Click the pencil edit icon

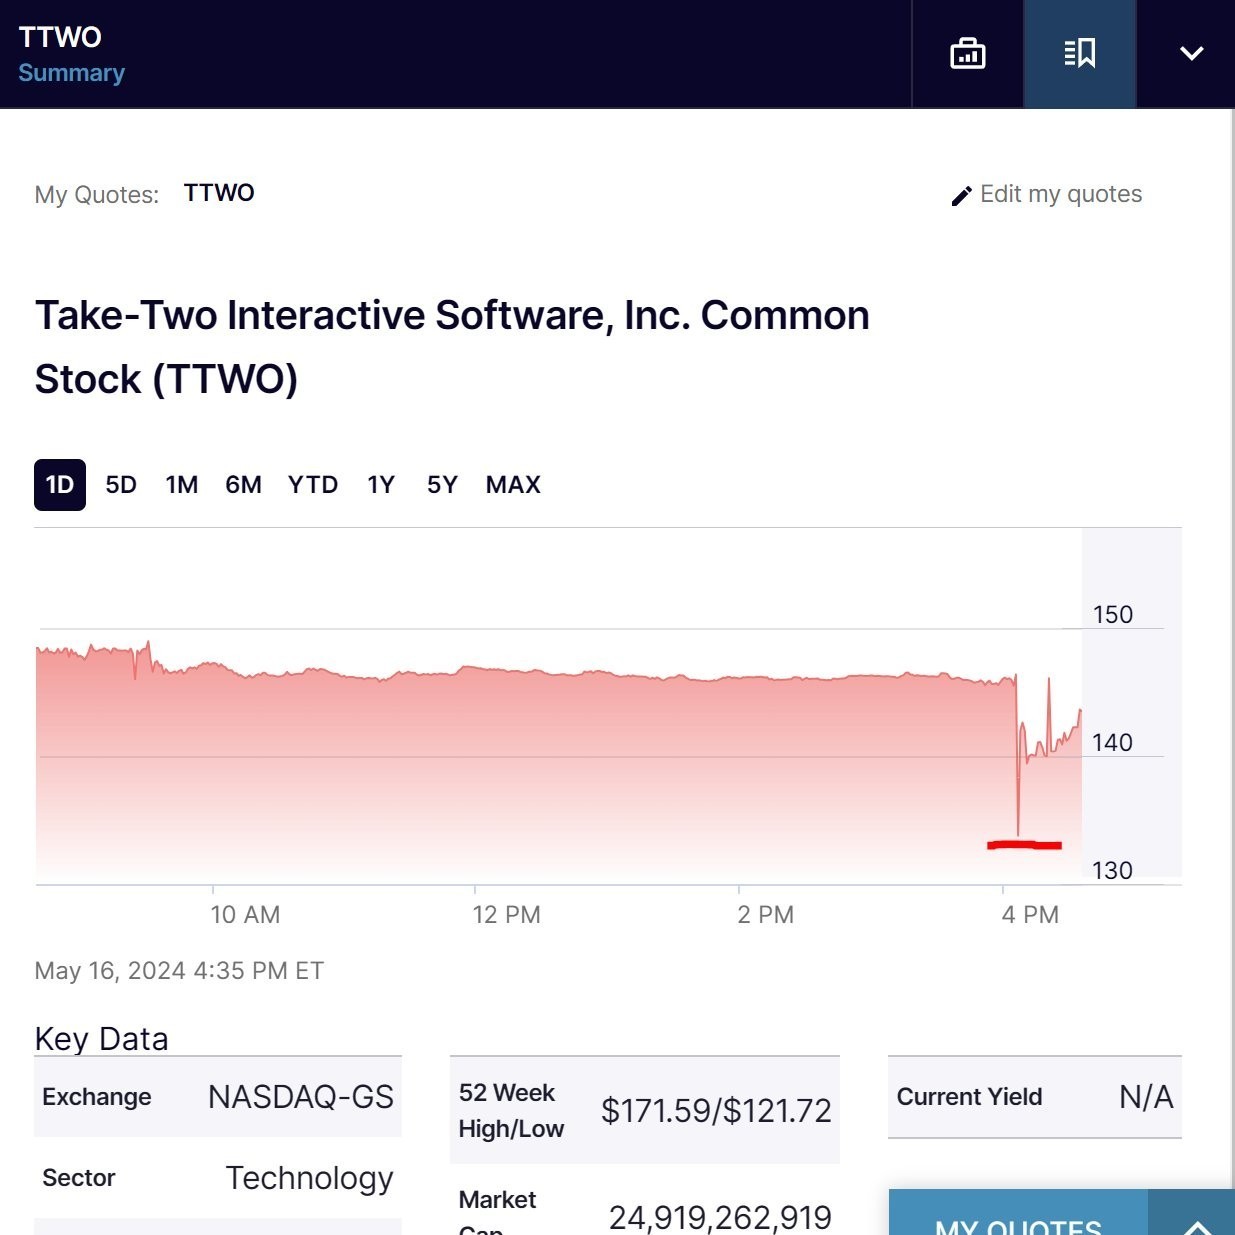tap(961, 196)
